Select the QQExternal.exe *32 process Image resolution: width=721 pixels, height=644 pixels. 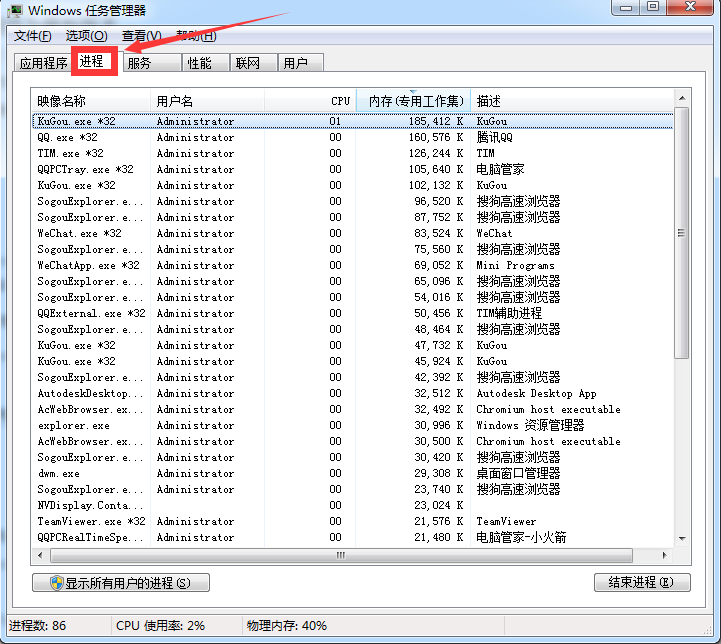coord(353,313)
